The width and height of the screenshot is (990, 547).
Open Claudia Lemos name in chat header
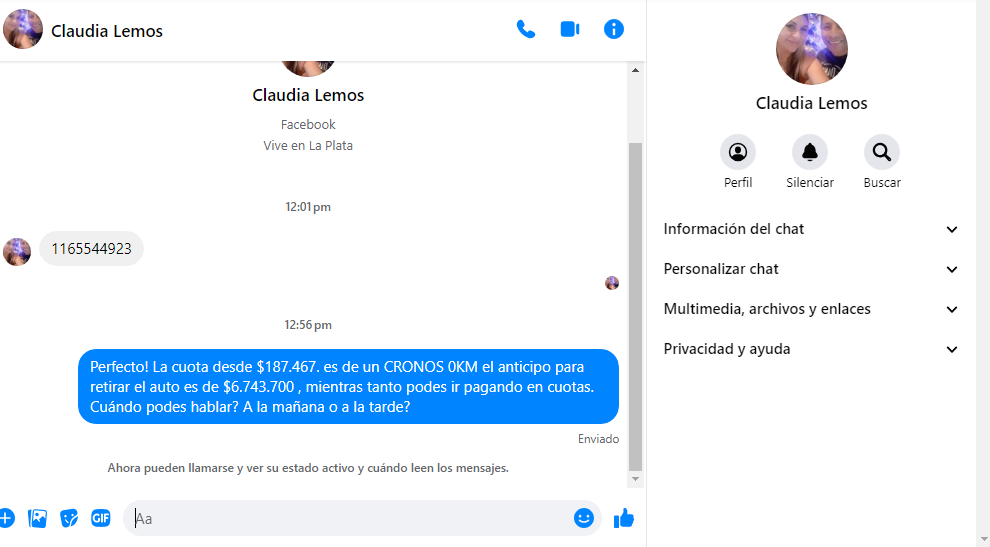coord(107,31)
